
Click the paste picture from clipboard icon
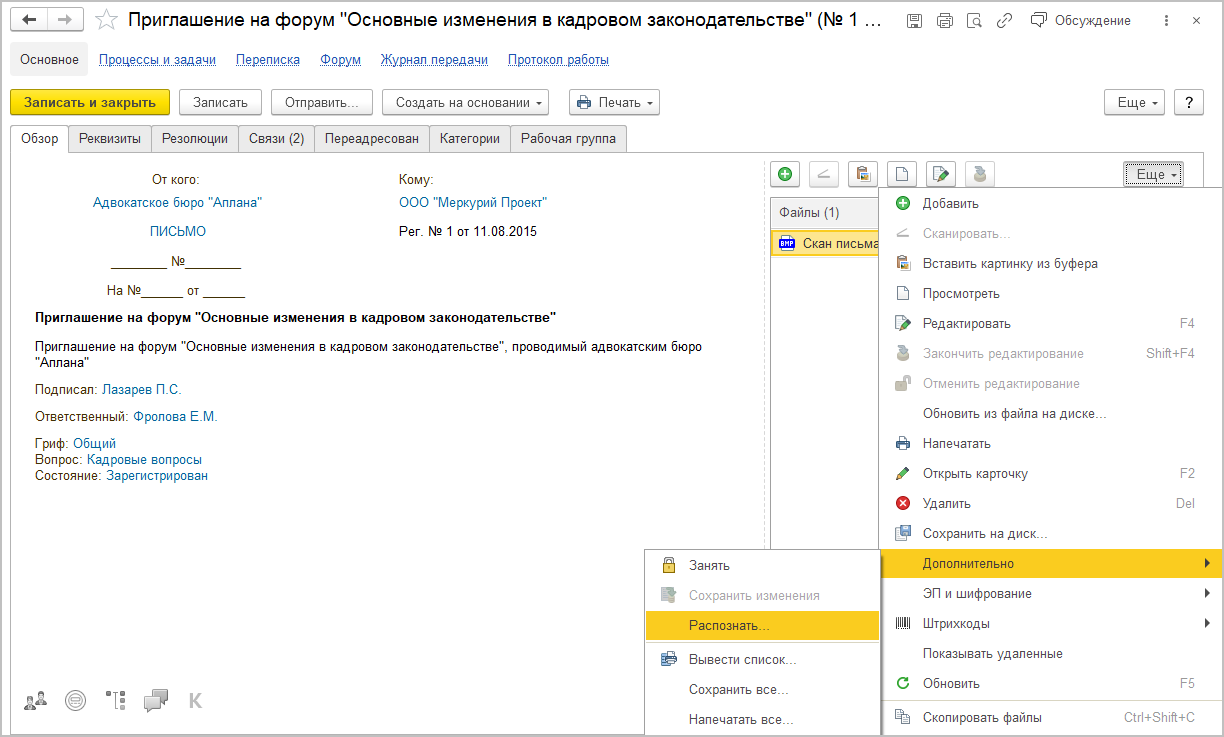(x=862, y=174)
